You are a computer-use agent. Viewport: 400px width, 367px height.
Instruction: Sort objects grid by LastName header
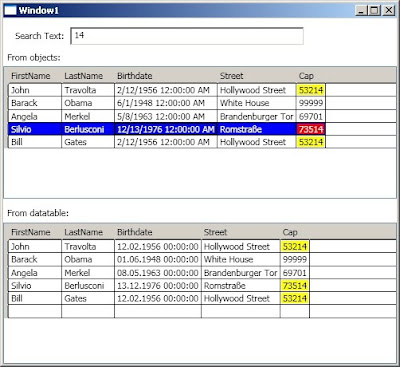88,76
